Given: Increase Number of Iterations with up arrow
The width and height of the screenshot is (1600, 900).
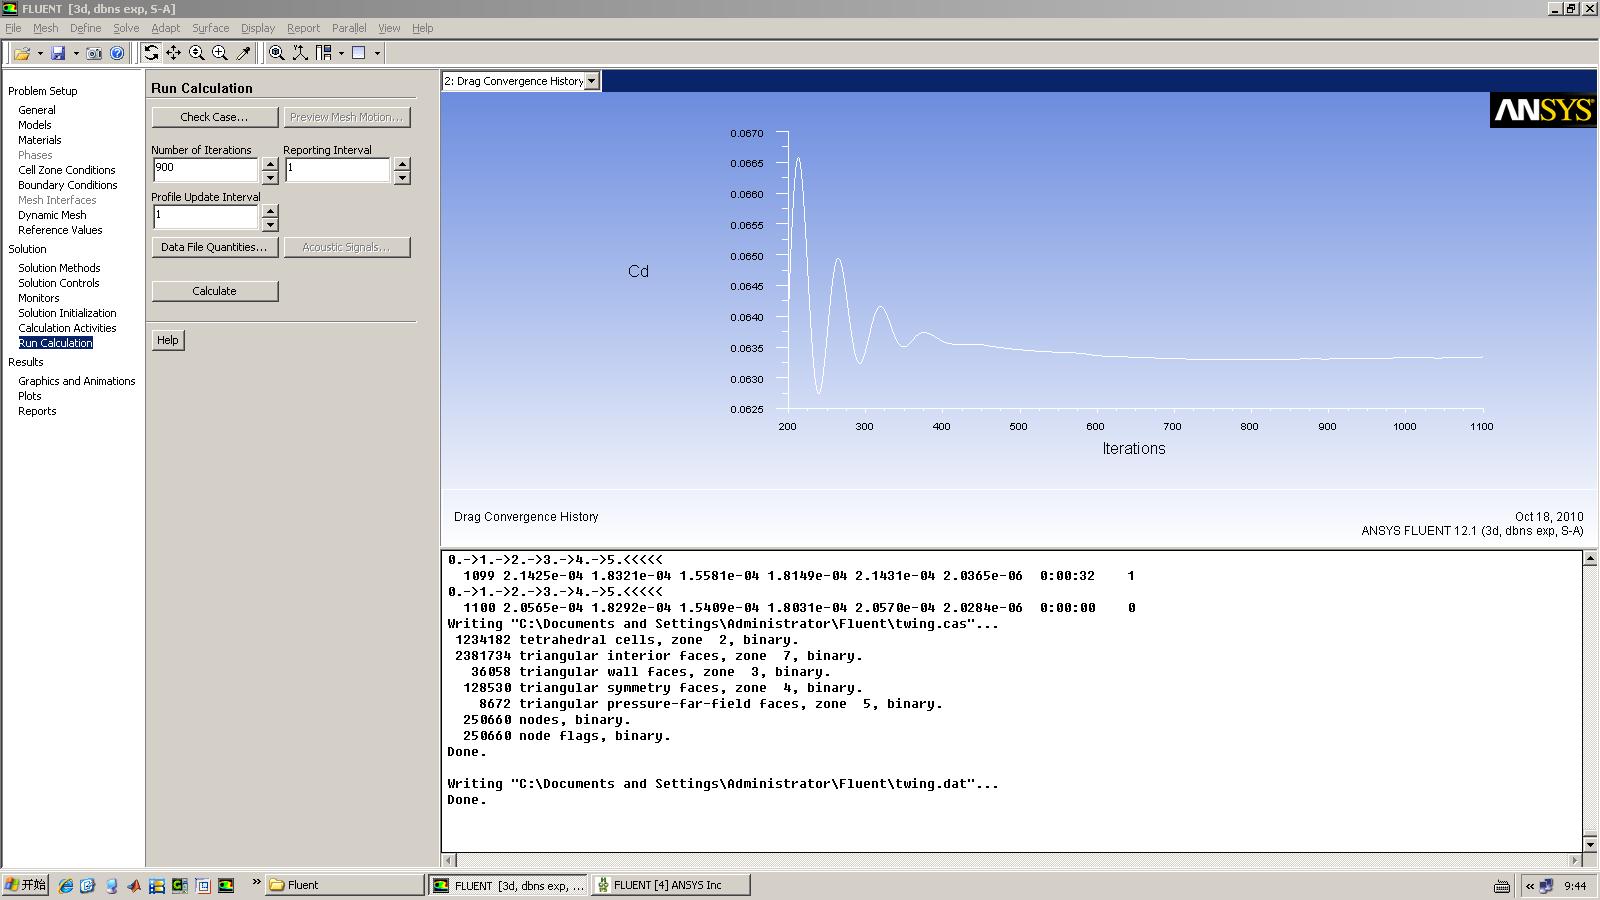Looking at the screenshot, I should (x=270, y=163).
